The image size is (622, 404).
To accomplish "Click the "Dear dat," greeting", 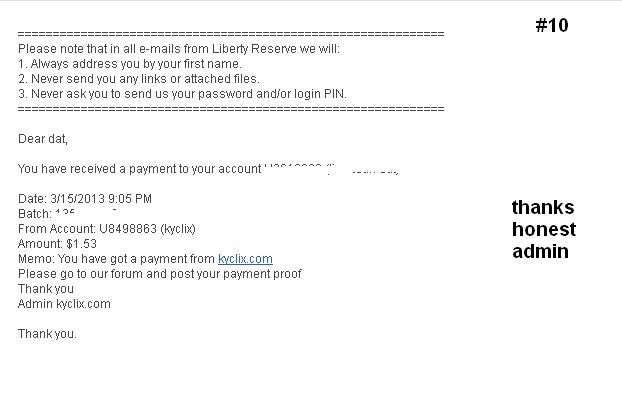I will [x=43, y=139].
